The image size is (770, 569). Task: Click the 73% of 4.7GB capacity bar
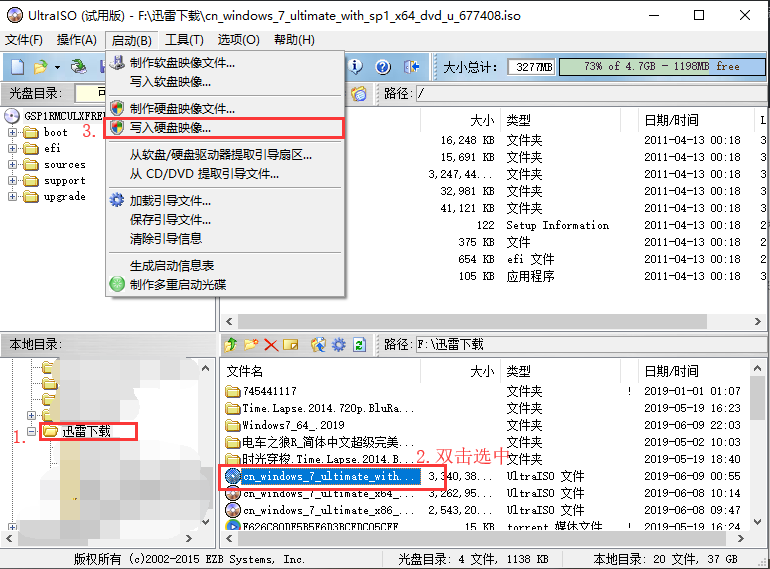coord(661,67)
